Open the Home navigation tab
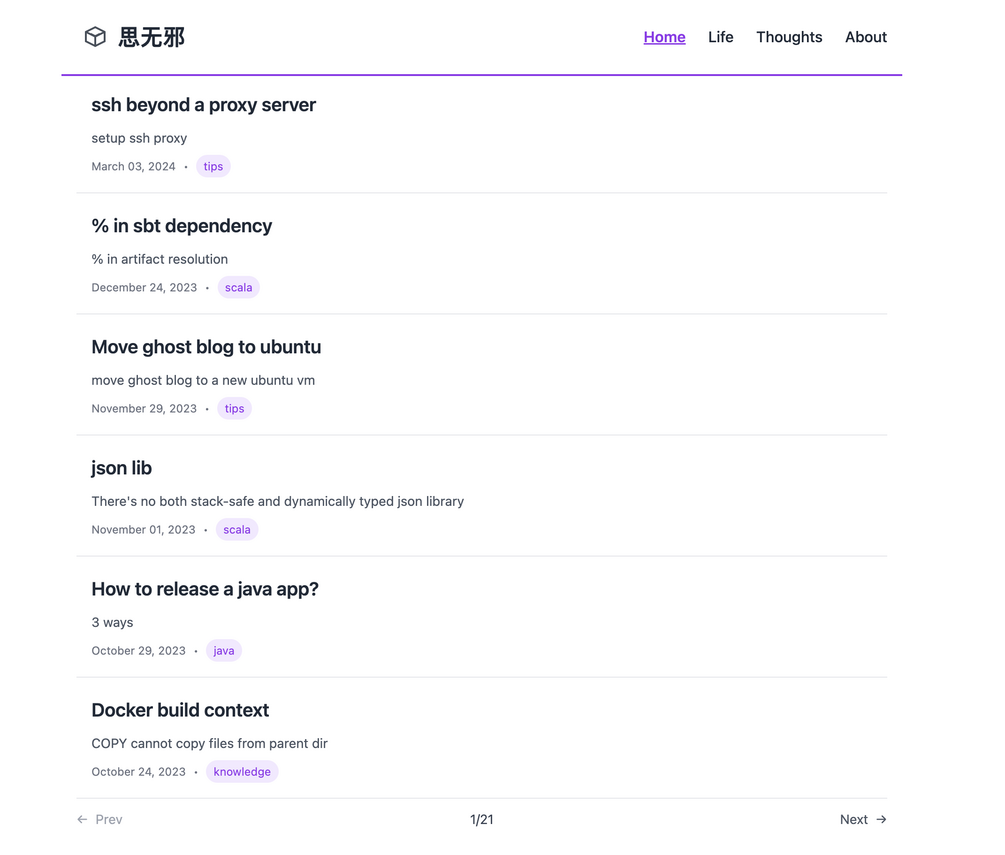The width and height of the screenshot is (1005, 855). (x=664, y=37)
